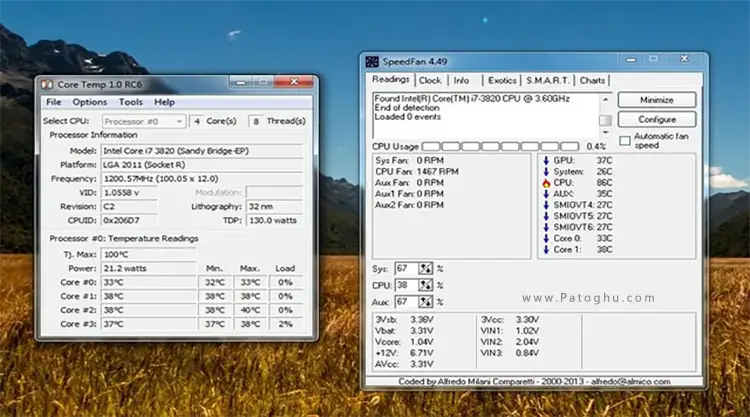Image resolution: width=750 pixels, height=417 pixels.
Task: Adjust the Aux fan speed spinner arrows
Action: tap(425, 302)
